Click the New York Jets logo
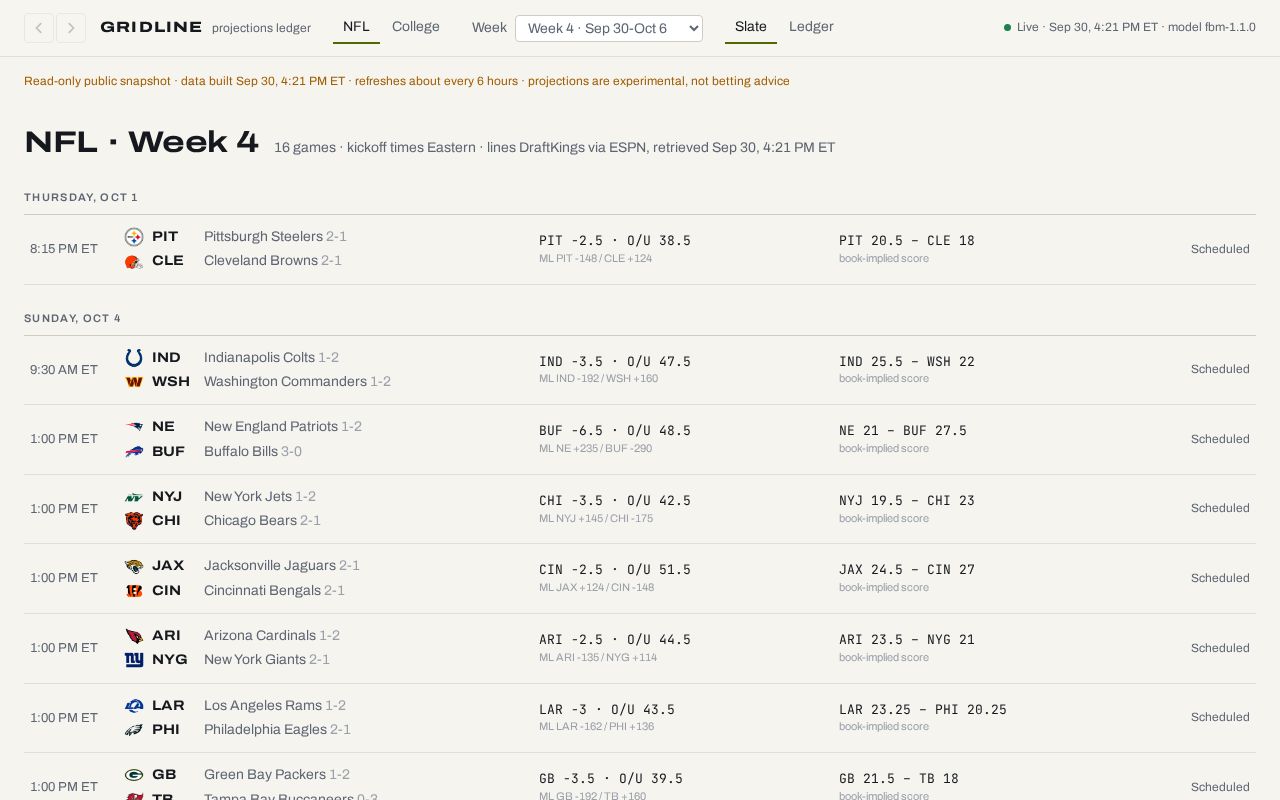Screen dimensions: 1280x800 [134, 497]
